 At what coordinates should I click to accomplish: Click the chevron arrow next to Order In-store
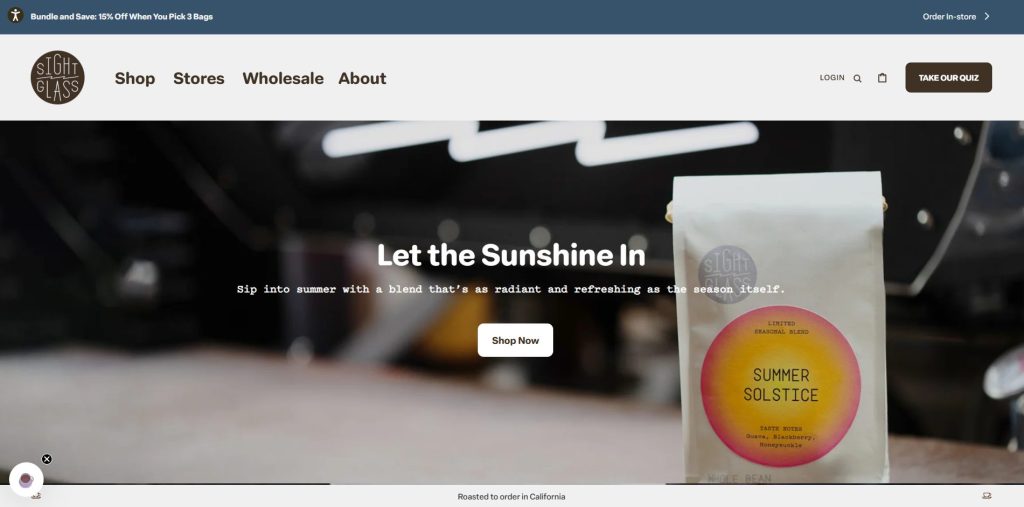987,16
